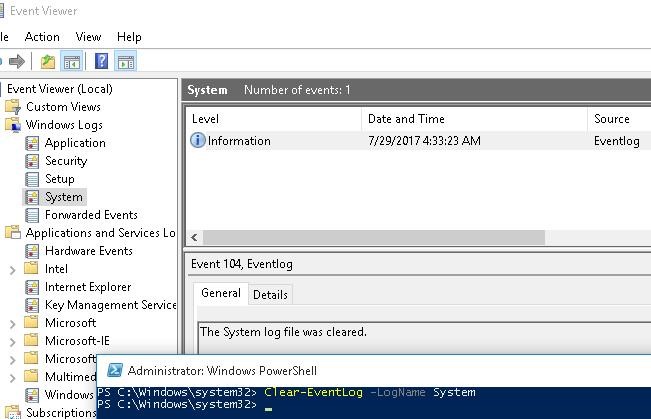
Task: Click the Security log icon in tree
Action: tap(33, 161)
